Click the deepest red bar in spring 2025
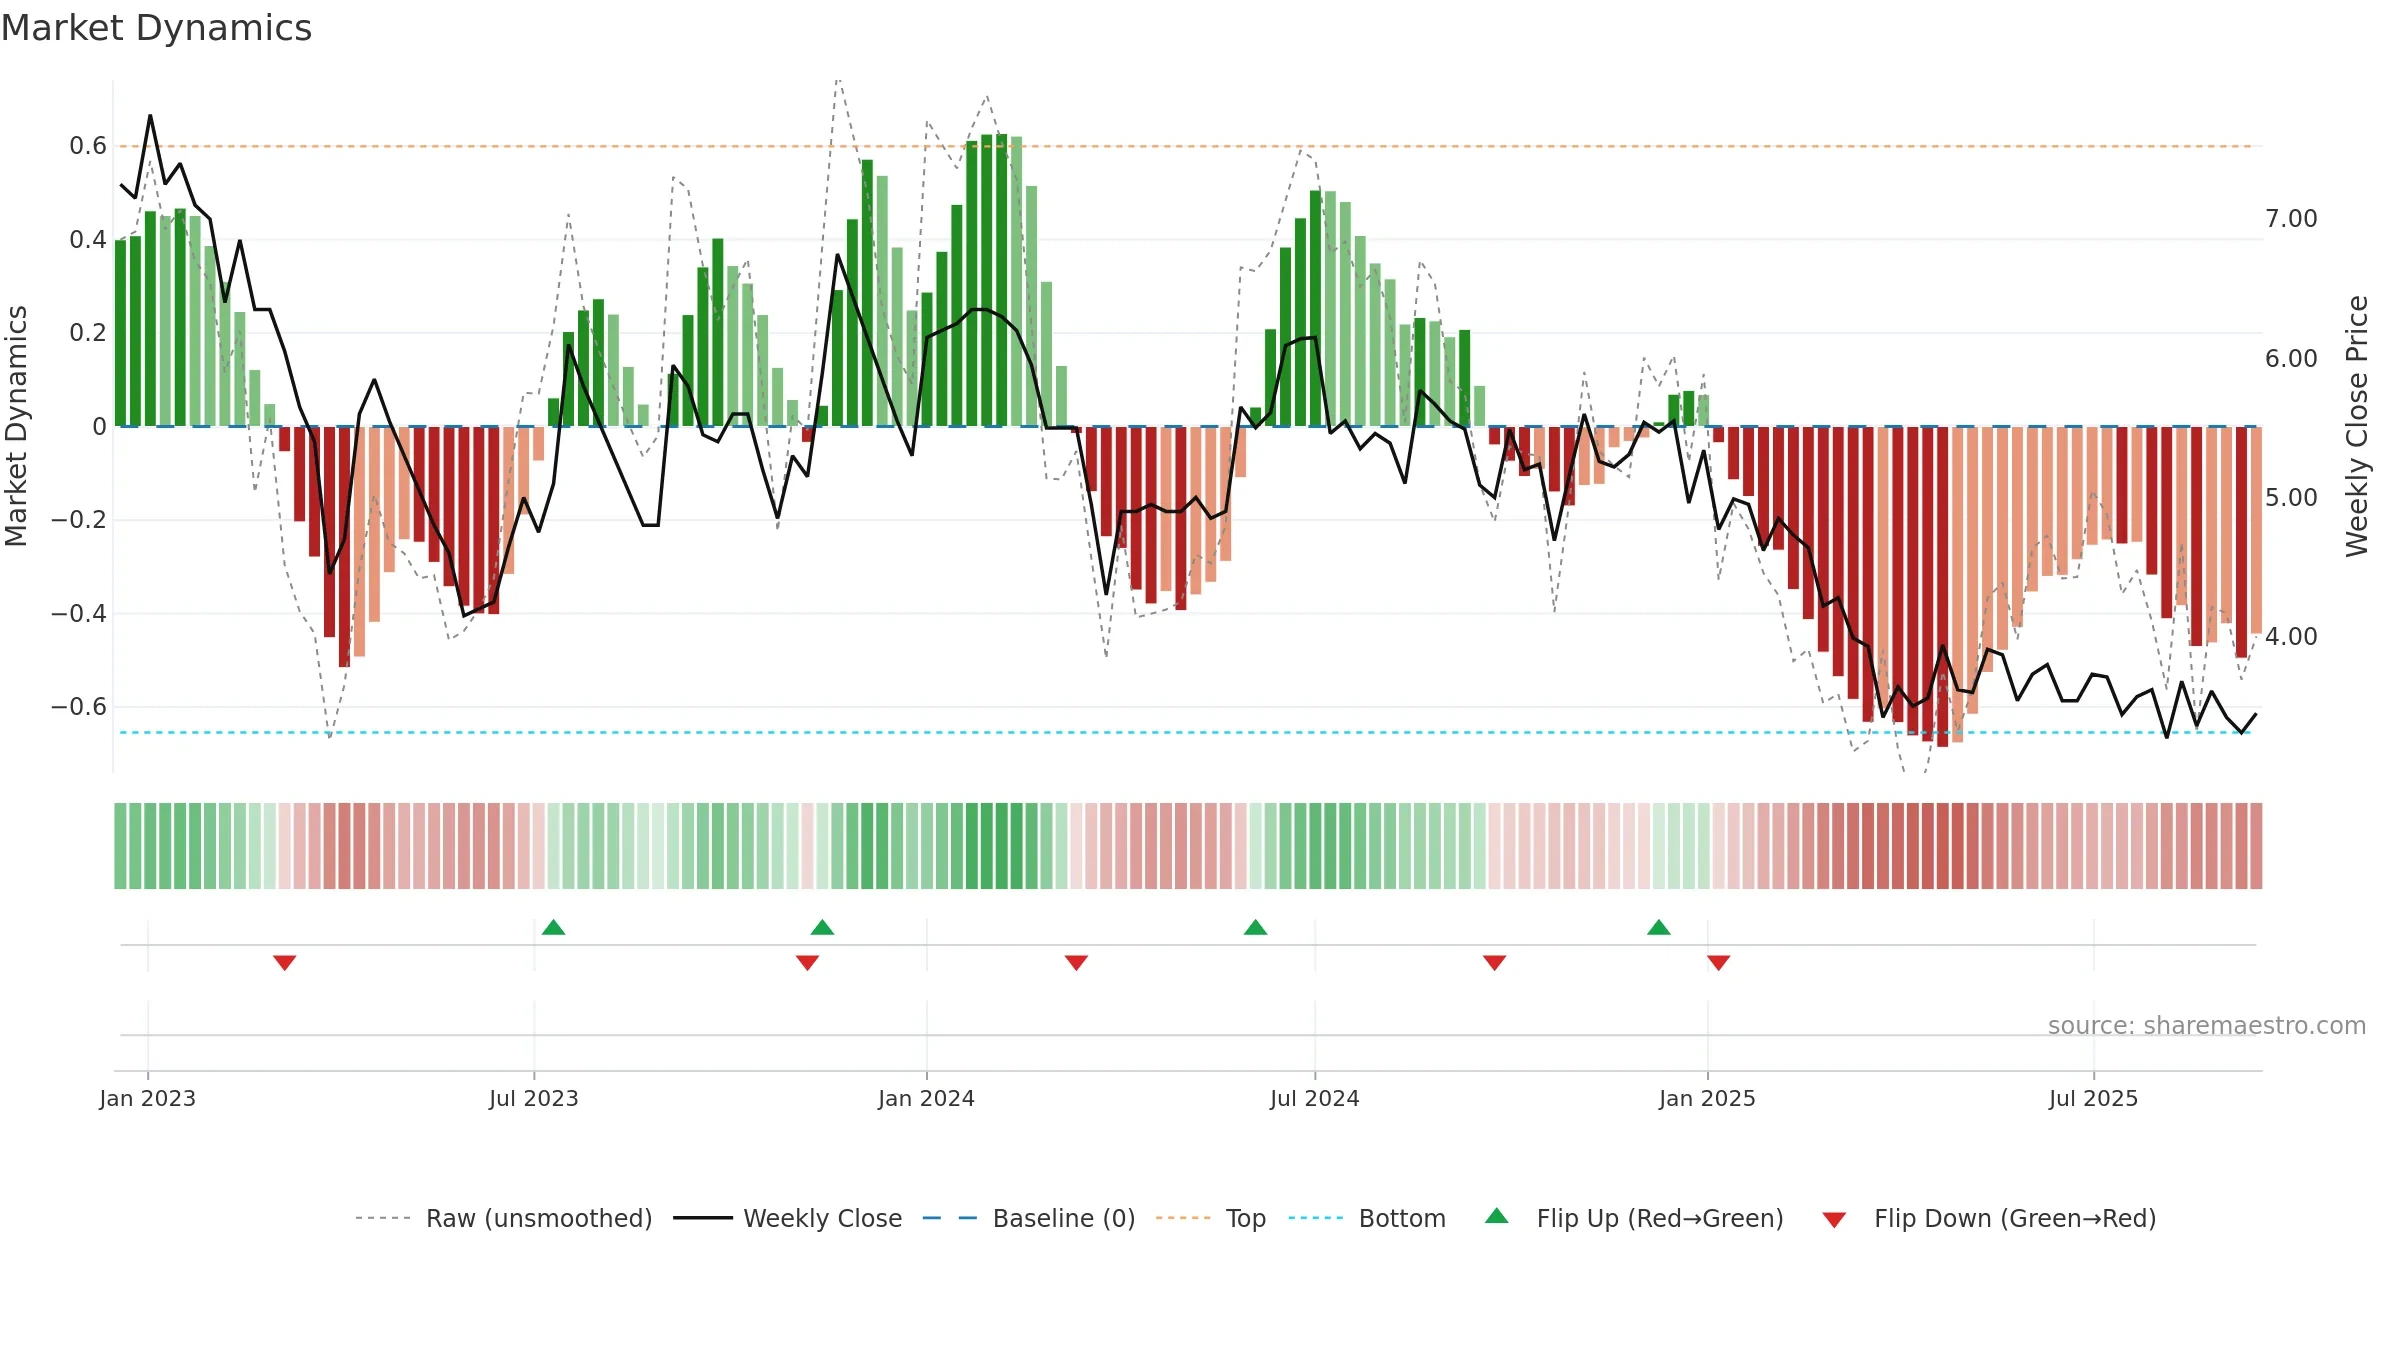This screenshot has width=2400, height=1350. tap(1942, 587)
